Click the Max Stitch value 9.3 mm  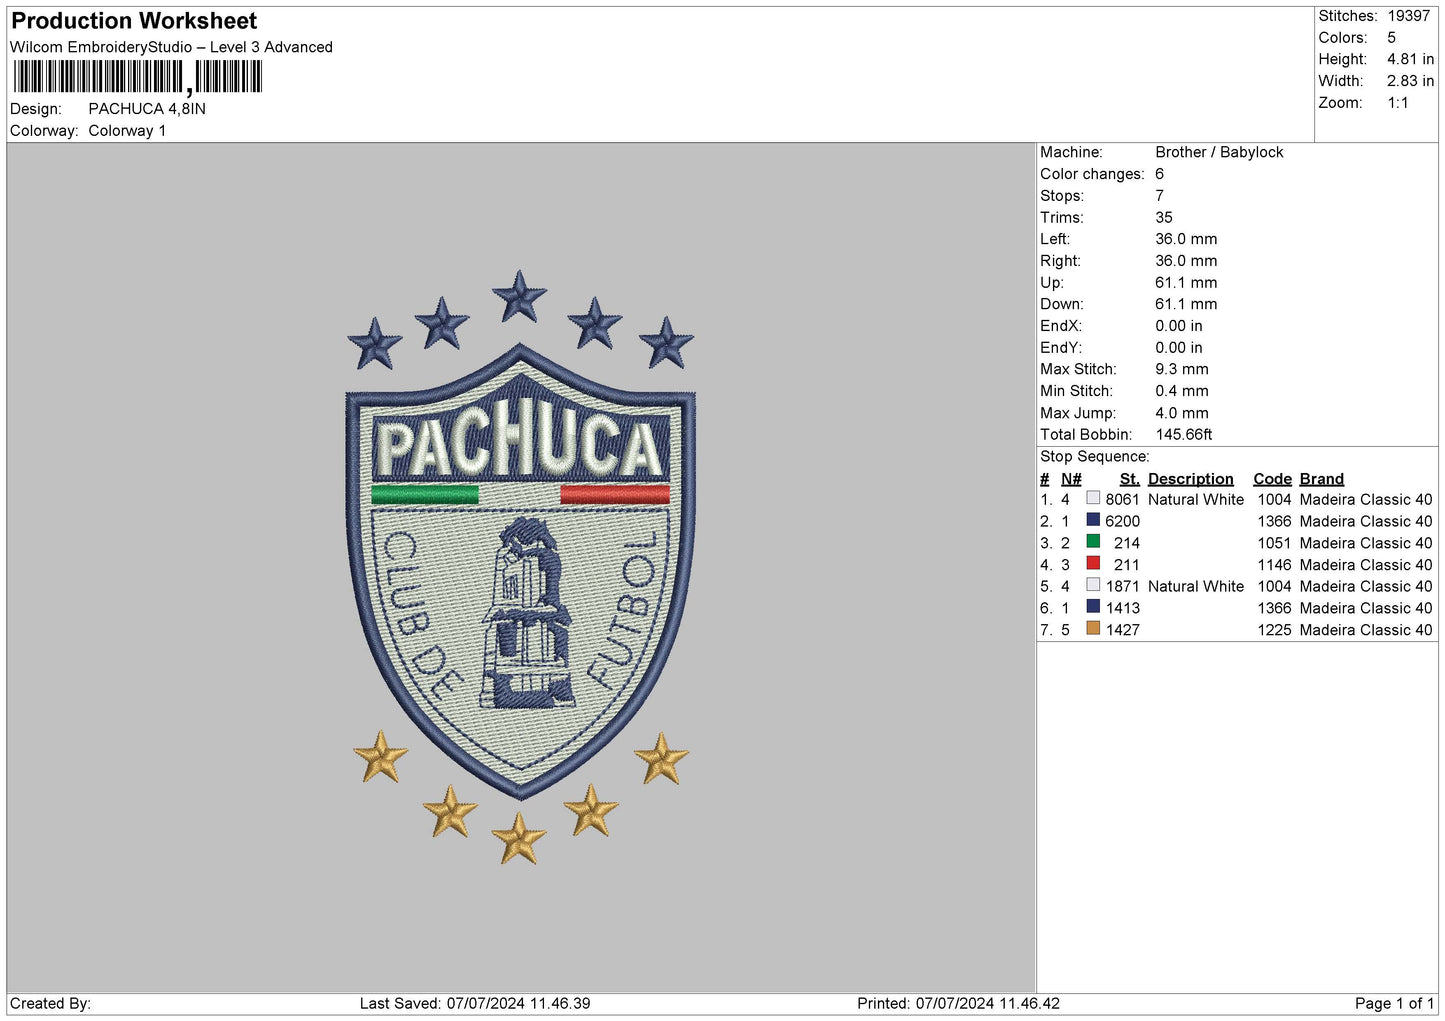(1181, 369)
